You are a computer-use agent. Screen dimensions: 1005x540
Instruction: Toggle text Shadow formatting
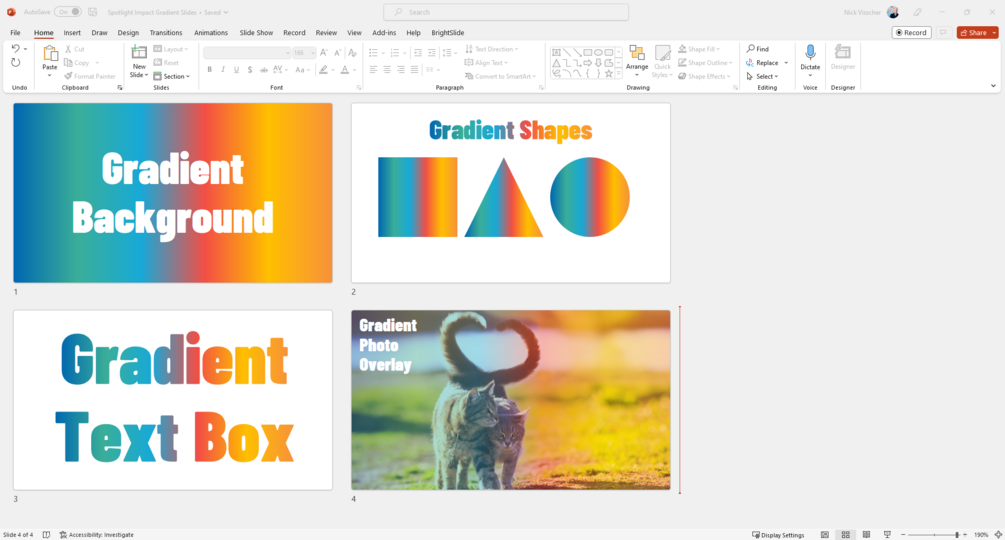point(250,70)
